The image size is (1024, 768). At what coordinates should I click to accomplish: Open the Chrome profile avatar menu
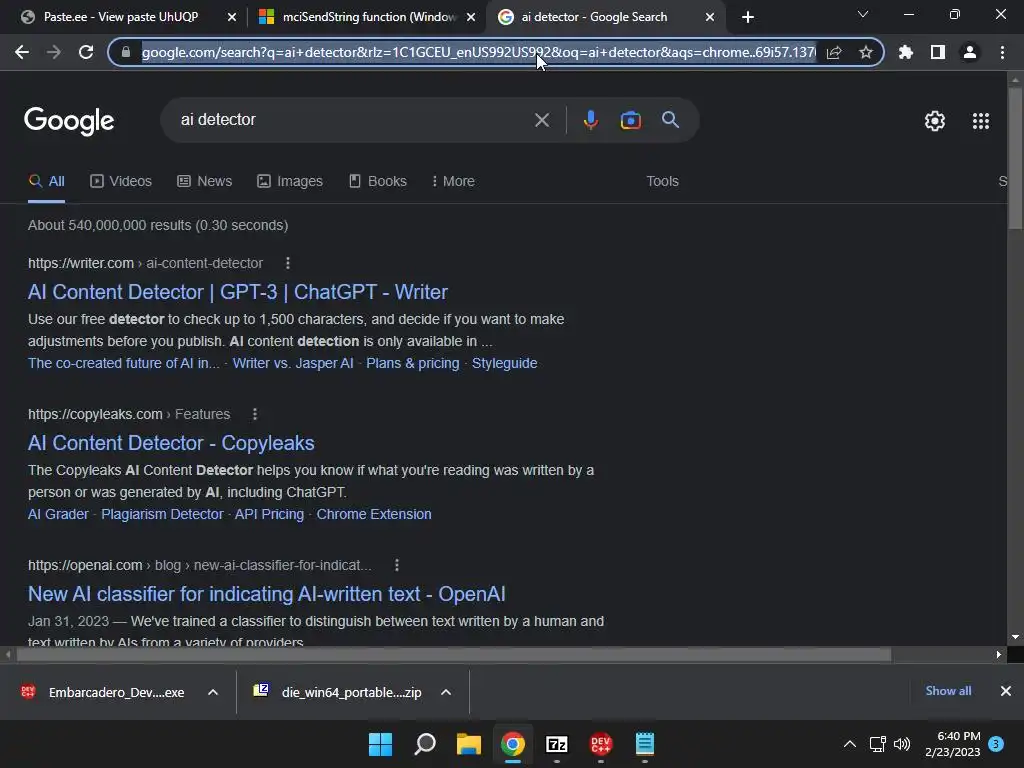tap(970, 52)
